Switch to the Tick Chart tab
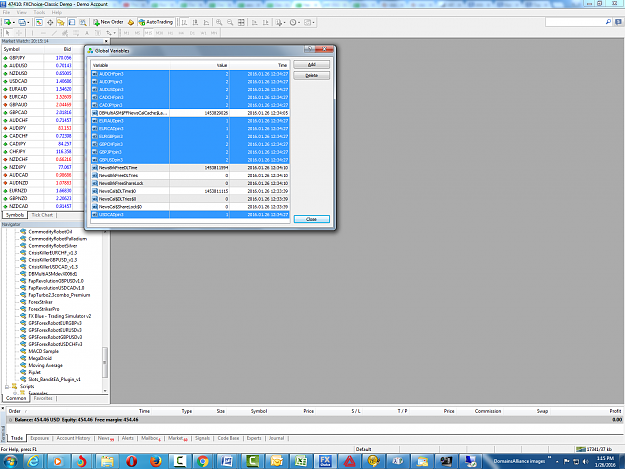 click(x=42, y=215)
